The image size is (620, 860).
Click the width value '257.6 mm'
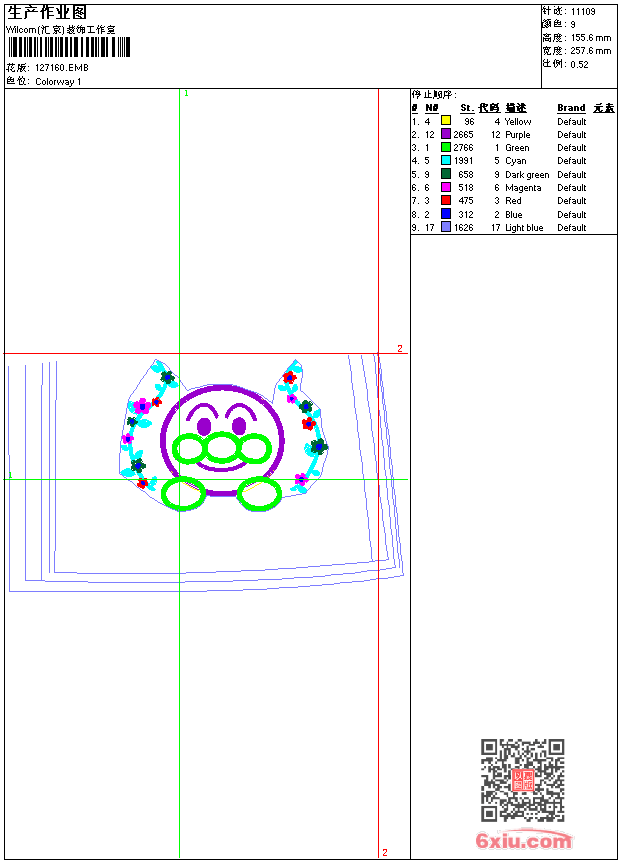[590, 51]
